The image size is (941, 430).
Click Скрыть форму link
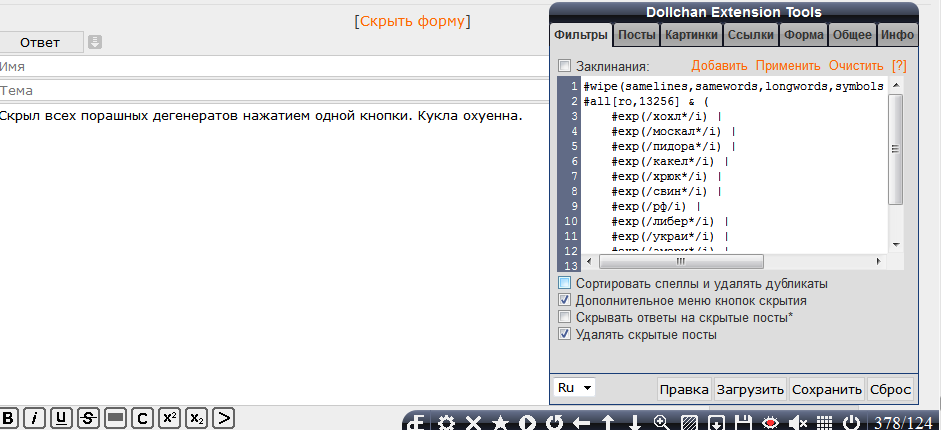click(412, 22)
